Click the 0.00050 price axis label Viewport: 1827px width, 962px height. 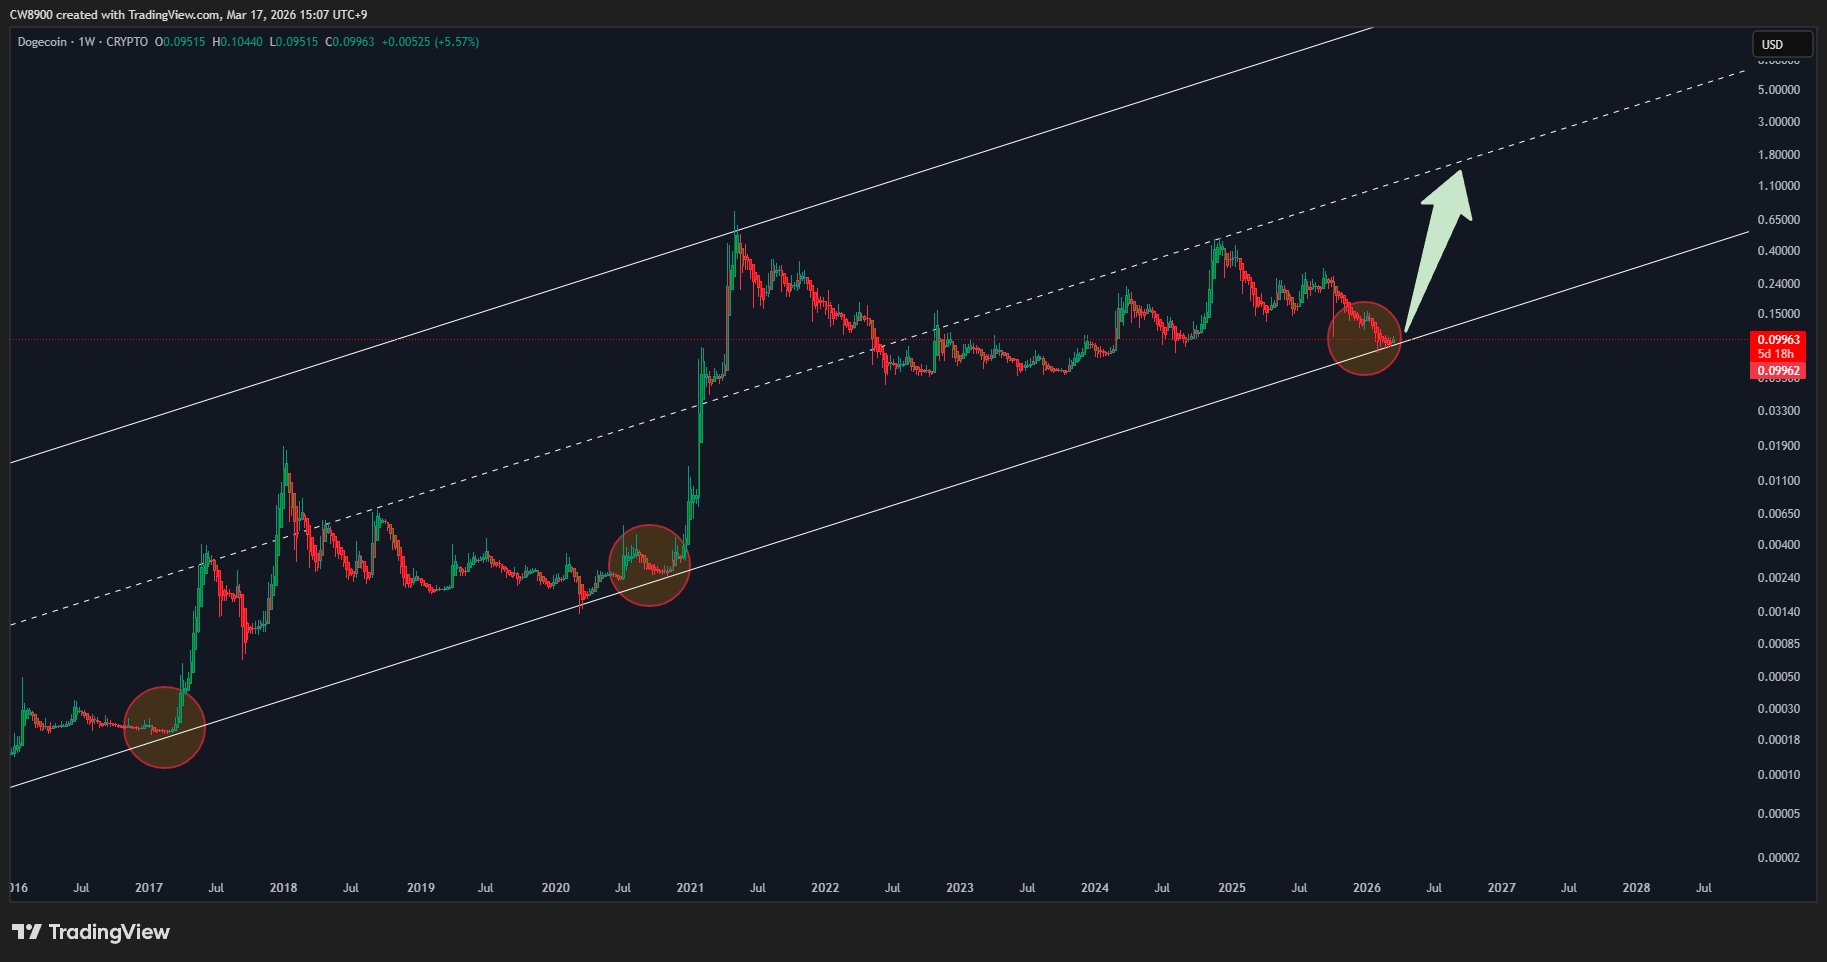click(1779, 677)
